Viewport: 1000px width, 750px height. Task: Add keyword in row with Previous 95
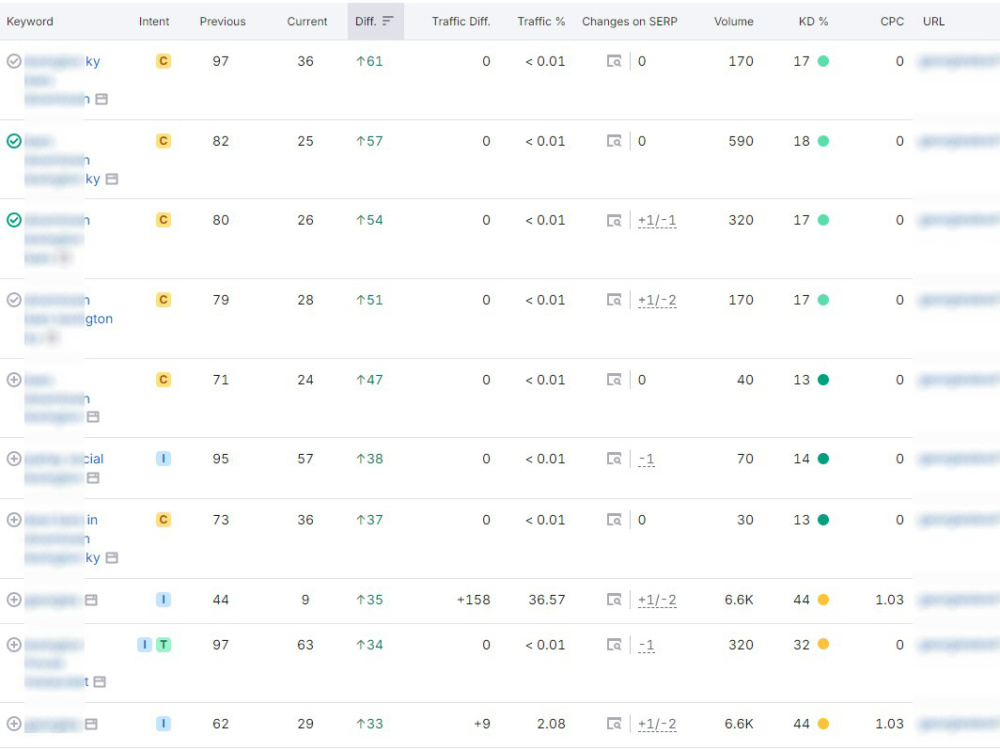point(14,459)
